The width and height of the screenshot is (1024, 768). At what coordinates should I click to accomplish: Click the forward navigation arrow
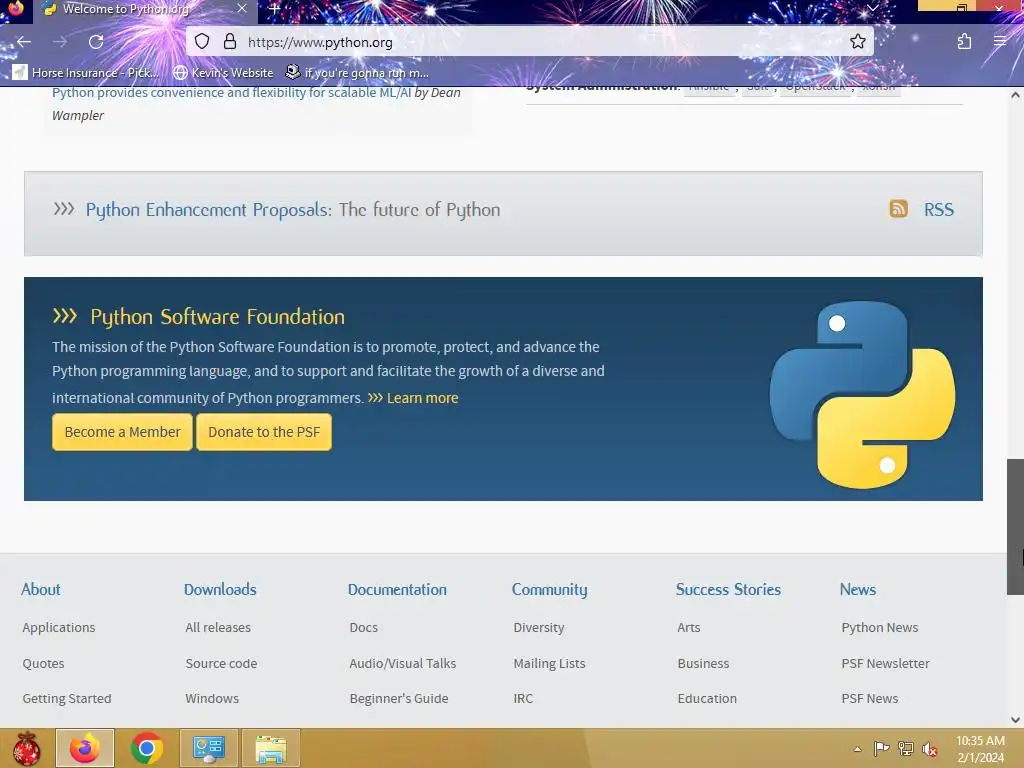point(59,42)
